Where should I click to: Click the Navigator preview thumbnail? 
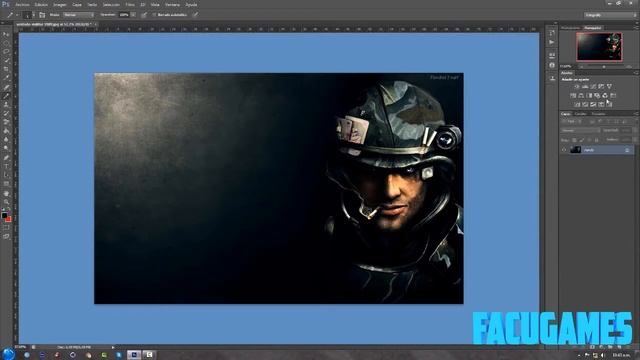click(599, 47)
